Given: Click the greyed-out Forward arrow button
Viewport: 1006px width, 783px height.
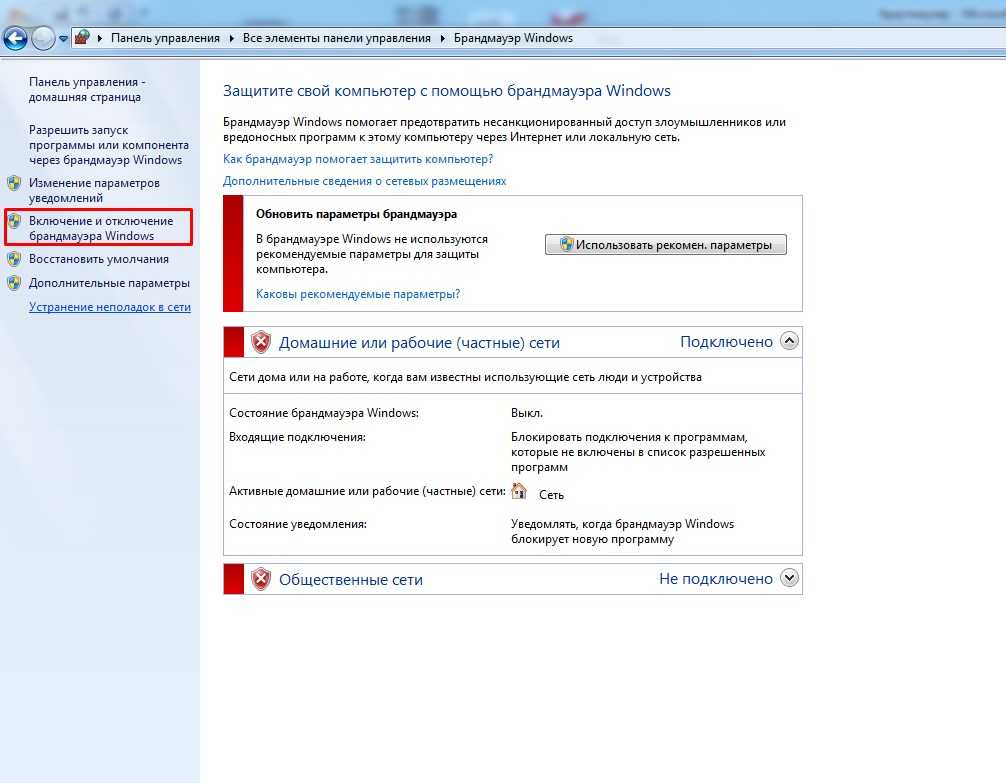Looking at the screenshot, I should click(43, 39).
